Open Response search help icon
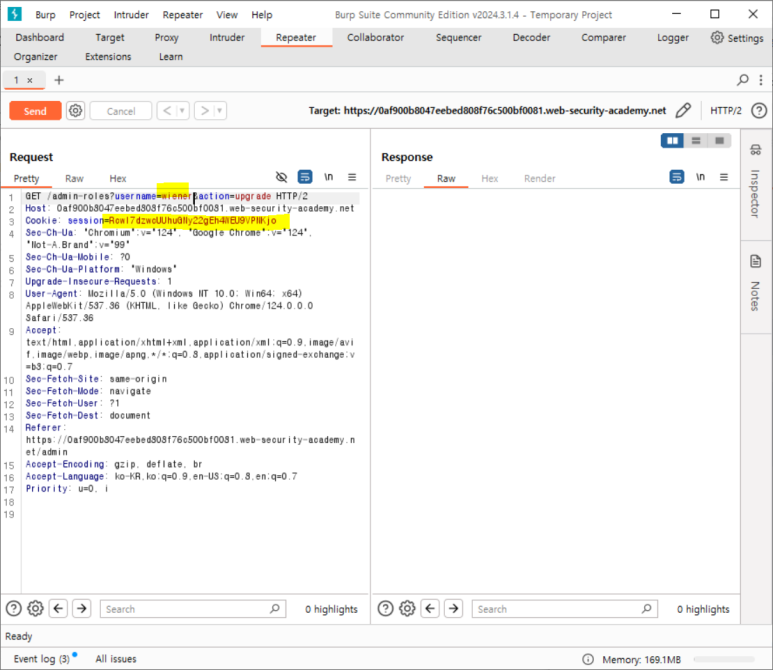The height and width of the screenshot is (670, 773). [386, 609]
